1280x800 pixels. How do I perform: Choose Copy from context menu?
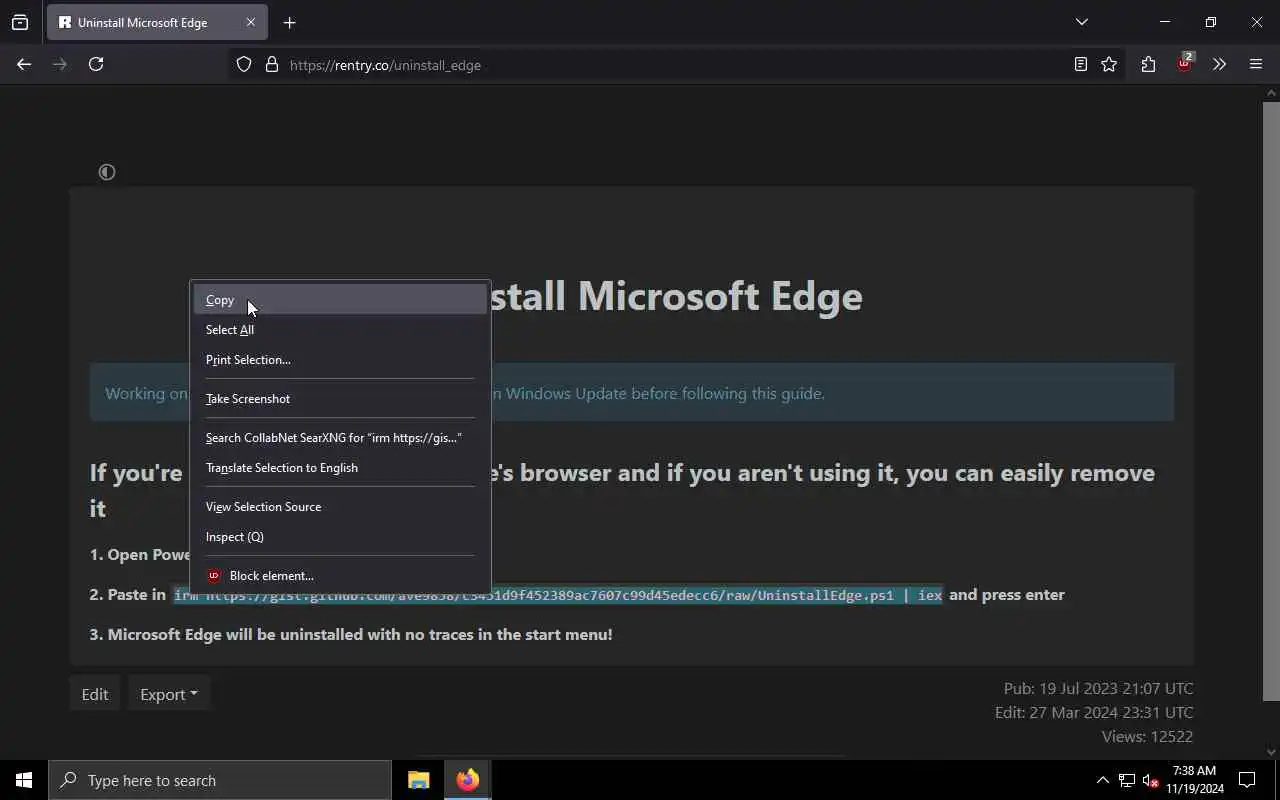click(340, 300)
